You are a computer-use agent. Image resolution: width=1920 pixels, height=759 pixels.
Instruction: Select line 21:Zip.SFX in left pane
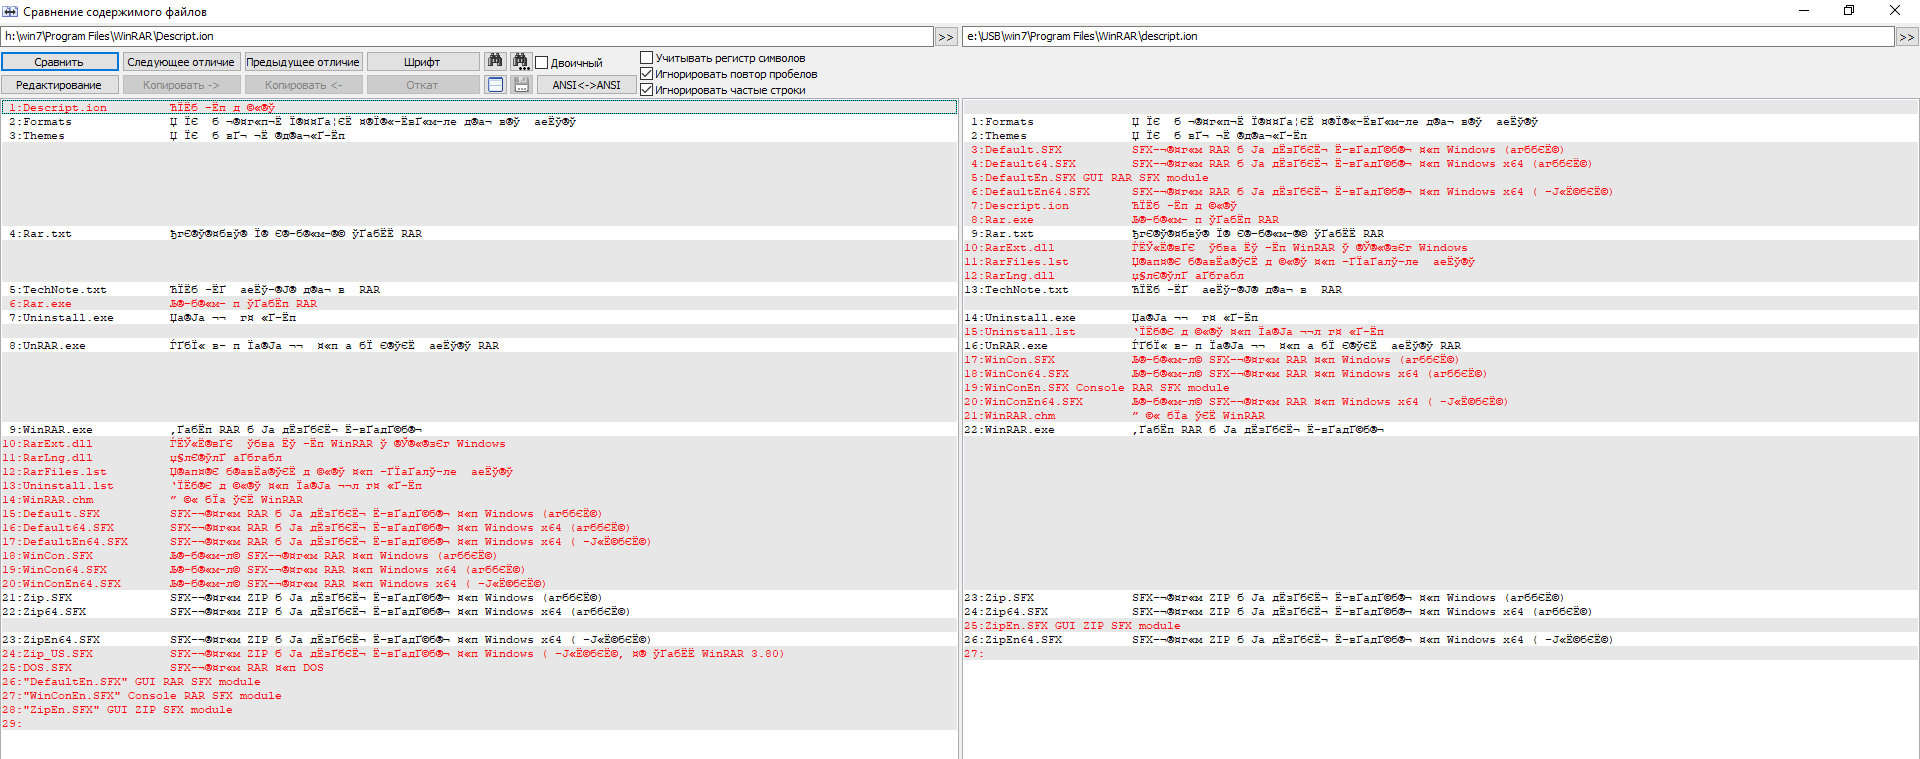tap(479, 598)
